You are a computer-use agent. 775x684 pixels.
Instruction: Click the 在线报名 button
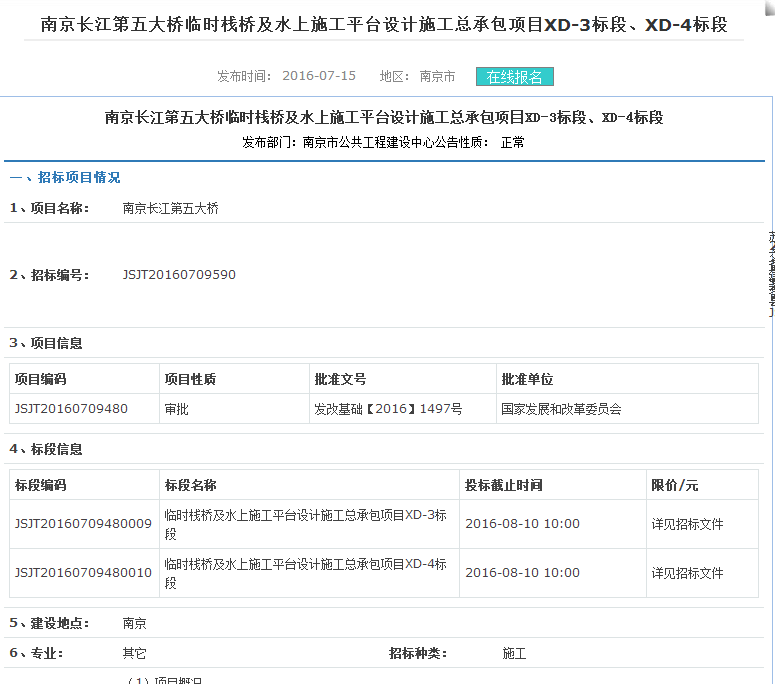(515, 77)
